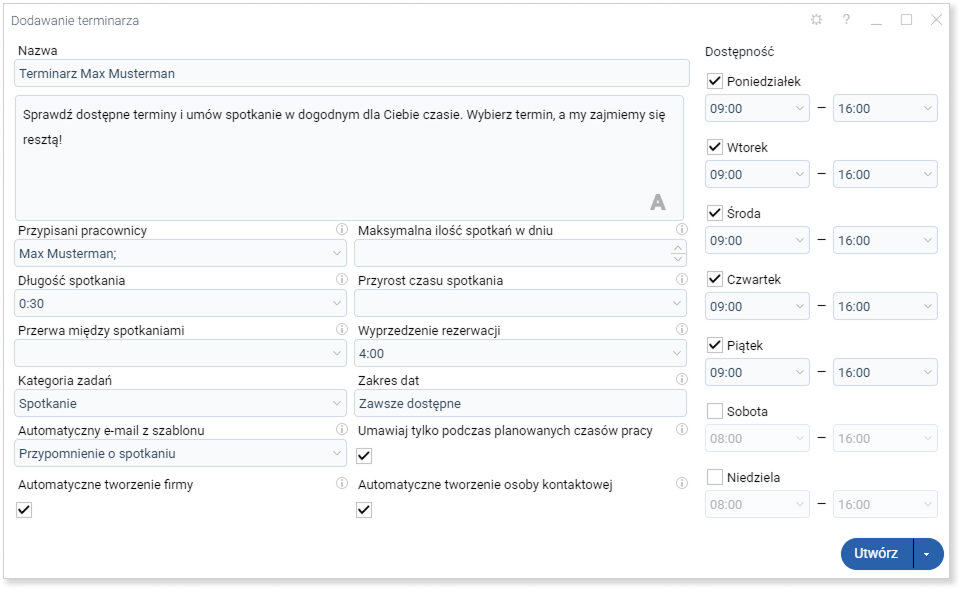Screen dimensions: 961x590
Task: Open Piątek end time dropdown
Action: 885,373
